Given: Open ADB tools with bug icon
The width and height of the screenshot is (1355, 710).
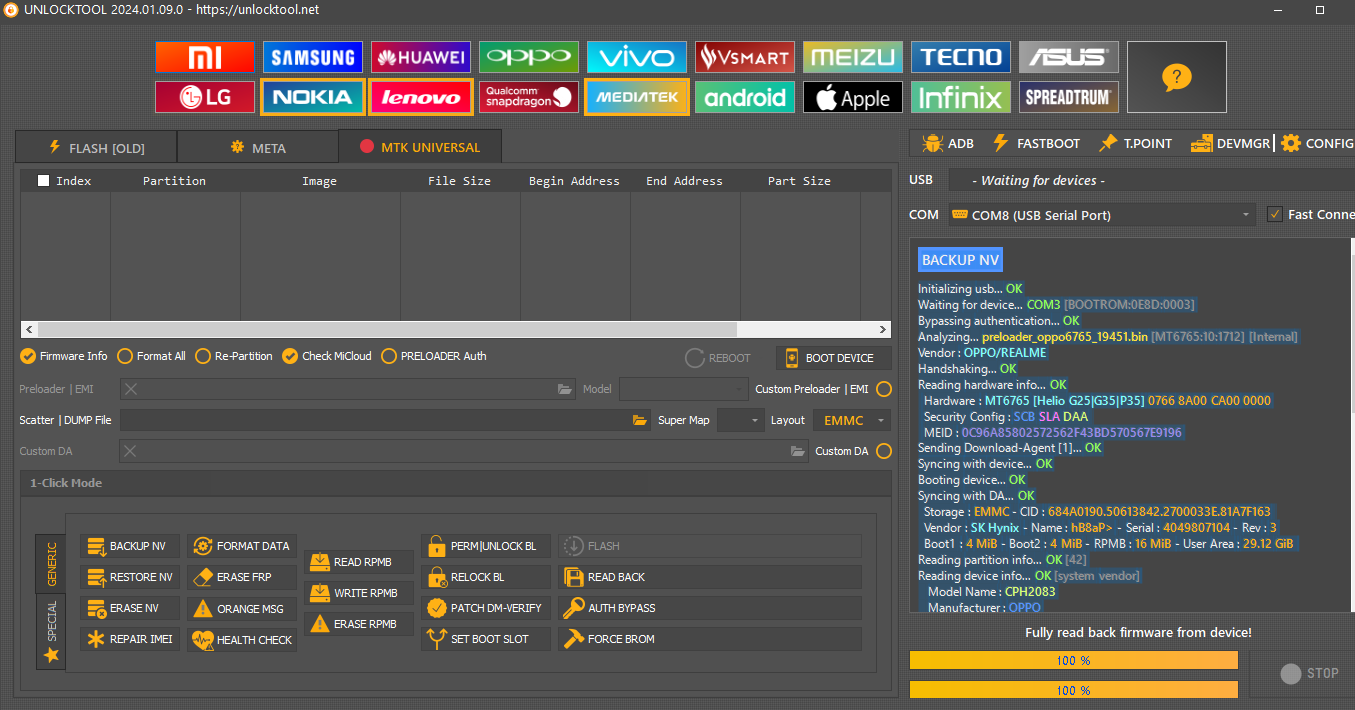Looking at the screenshot, I should tap(947, 143).
